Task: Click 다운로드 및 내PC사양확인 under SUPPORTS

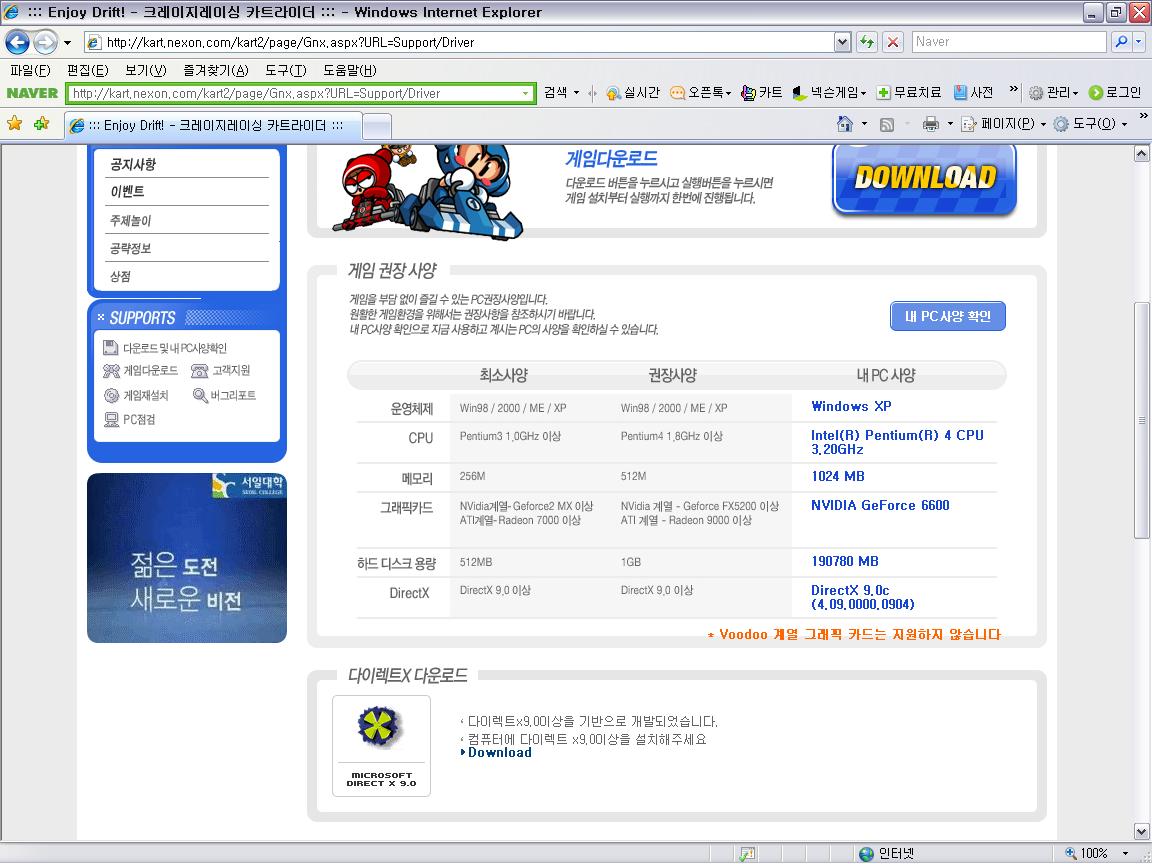Action: 165,348
